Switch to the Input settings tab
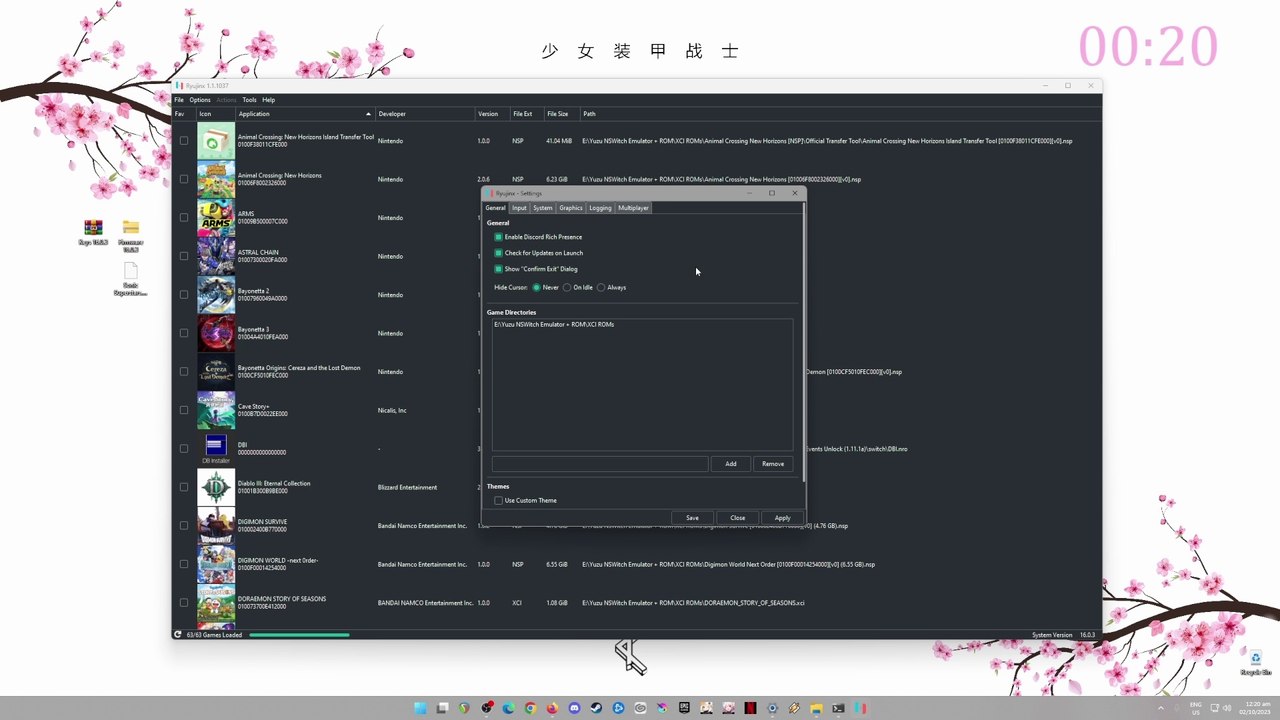This screenshot has height=720, width=1280. (519, 208)
